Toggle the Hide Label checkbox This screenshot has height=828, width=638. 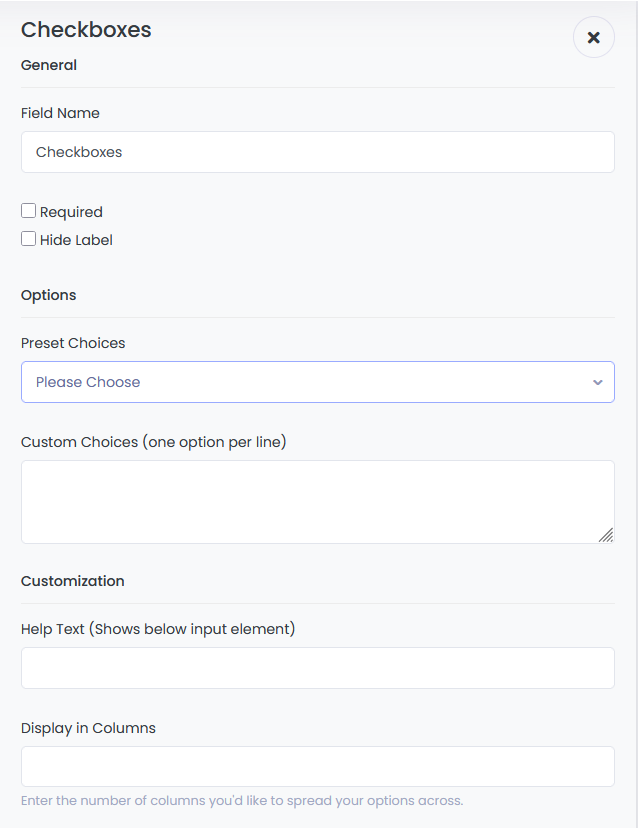pyautogui.click(x=29, y=239)
